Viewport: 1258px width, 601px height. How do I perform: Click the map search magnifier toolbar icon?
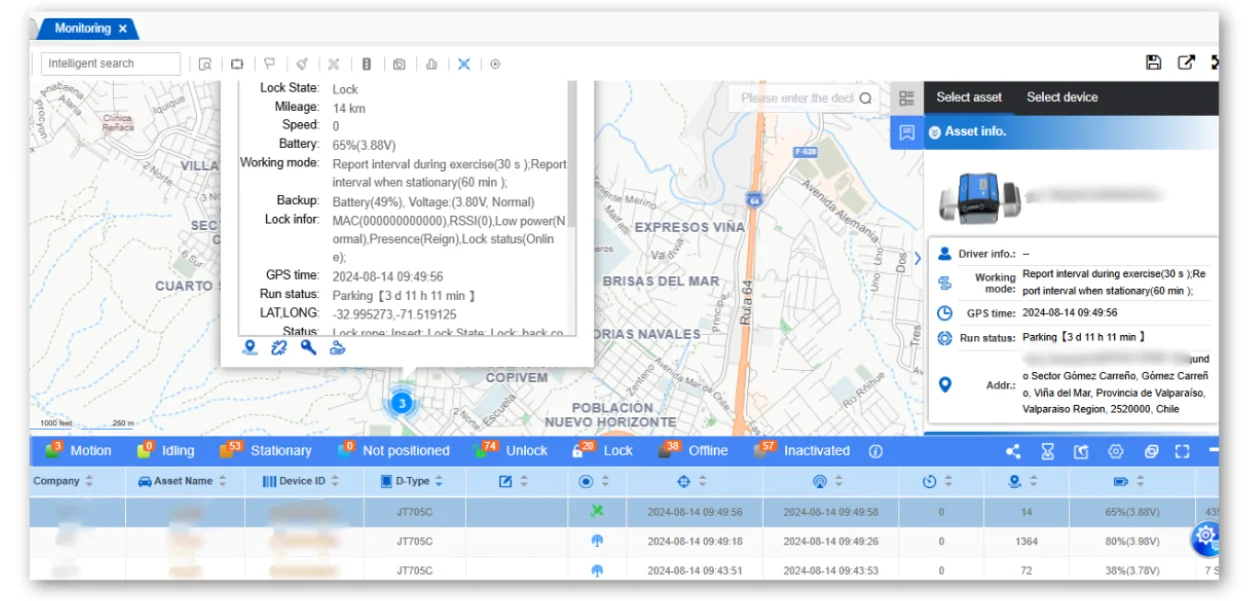(205, 64)
